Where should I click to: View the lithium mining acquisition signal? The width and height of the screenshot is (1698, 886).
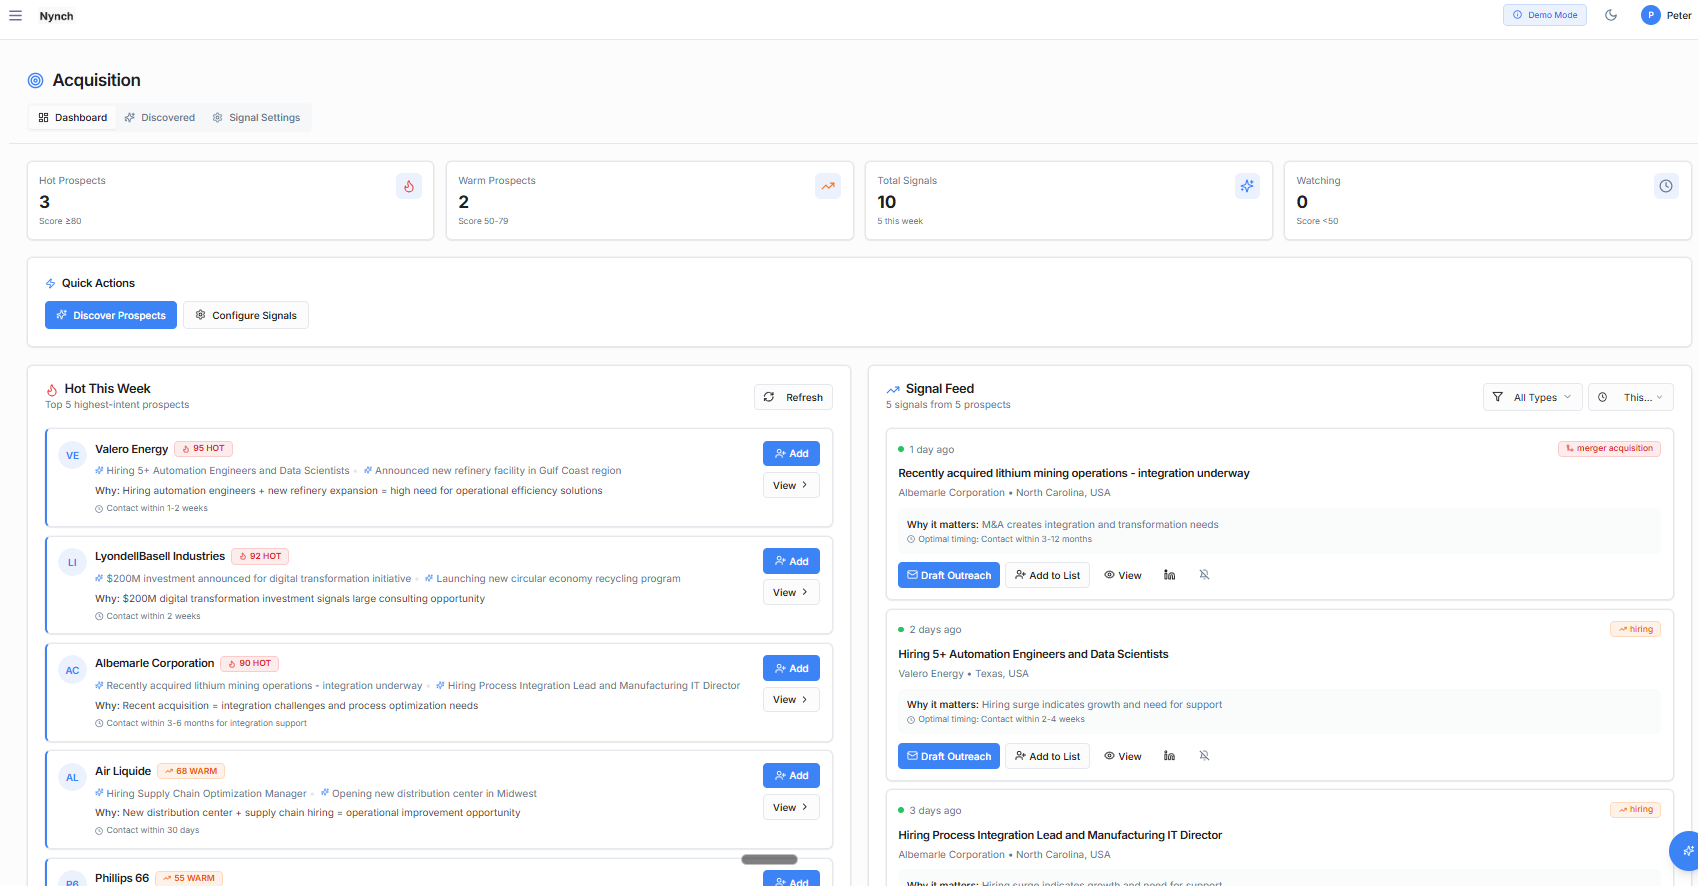1122,575
